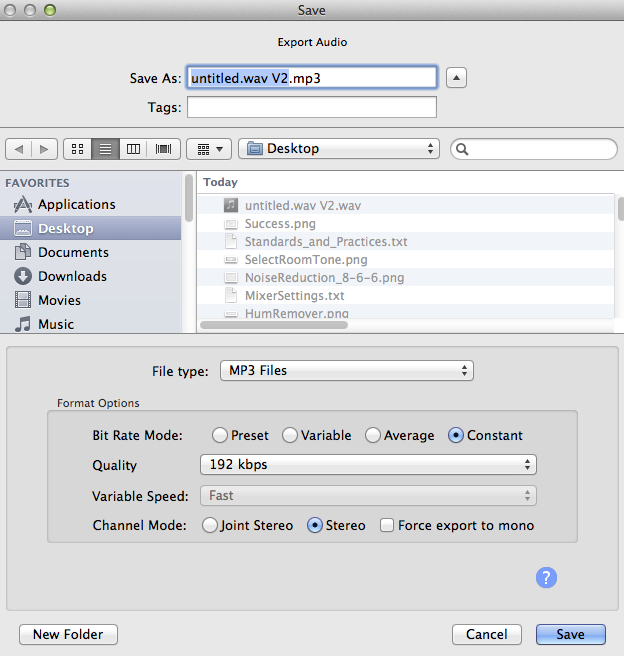Viewport: 624px width, 656px height.
Task: Click the Cancel button
Action: point(487,635)
